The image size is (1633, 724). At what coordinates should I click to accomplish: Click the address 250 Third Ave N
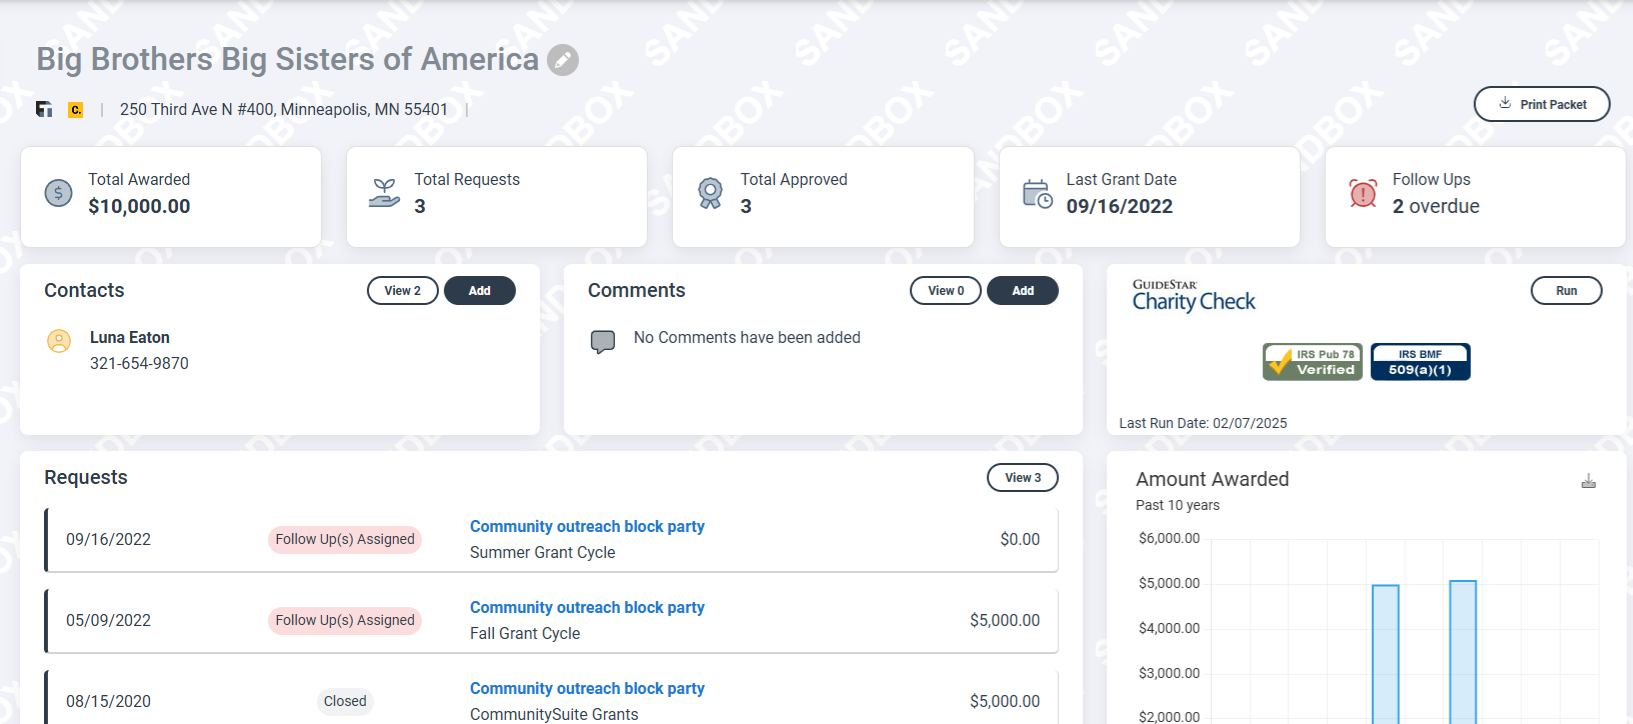[284, 110]
